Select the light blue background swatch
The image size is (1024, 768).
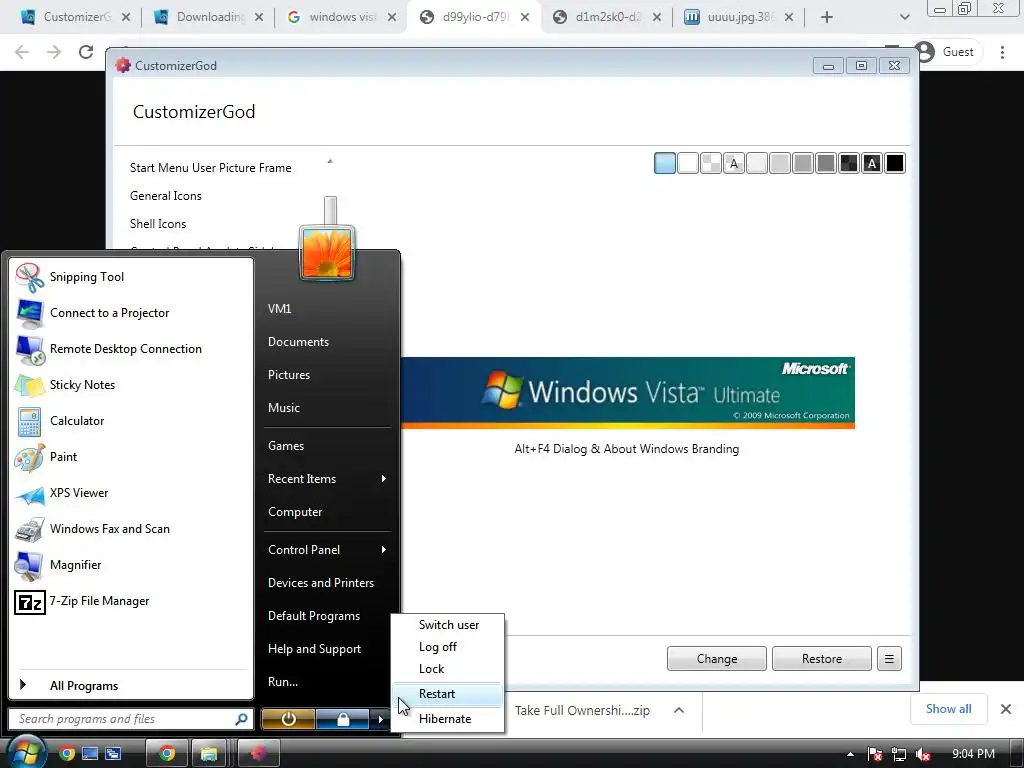[x=664, y=163]
